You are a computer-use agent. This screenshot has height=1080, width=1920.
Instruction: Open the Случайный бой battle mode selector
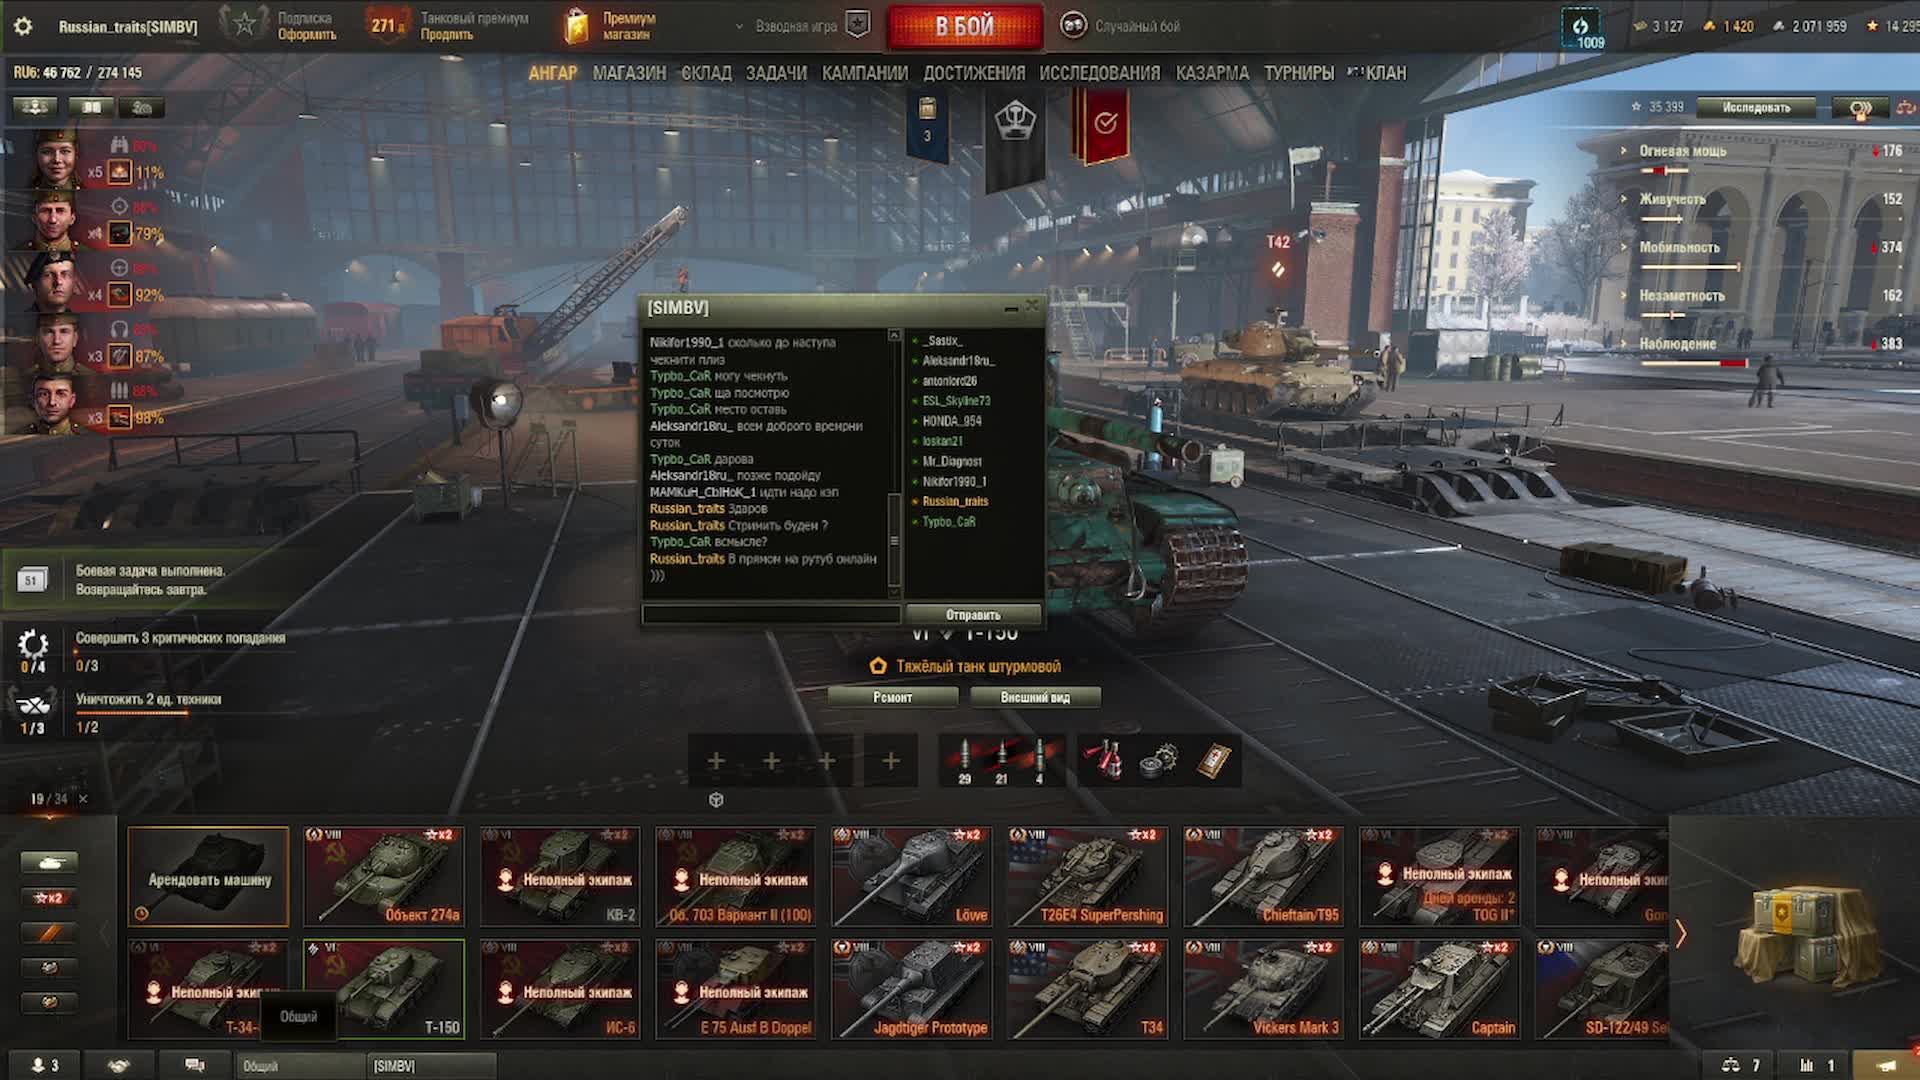[x=1121, y=26]
